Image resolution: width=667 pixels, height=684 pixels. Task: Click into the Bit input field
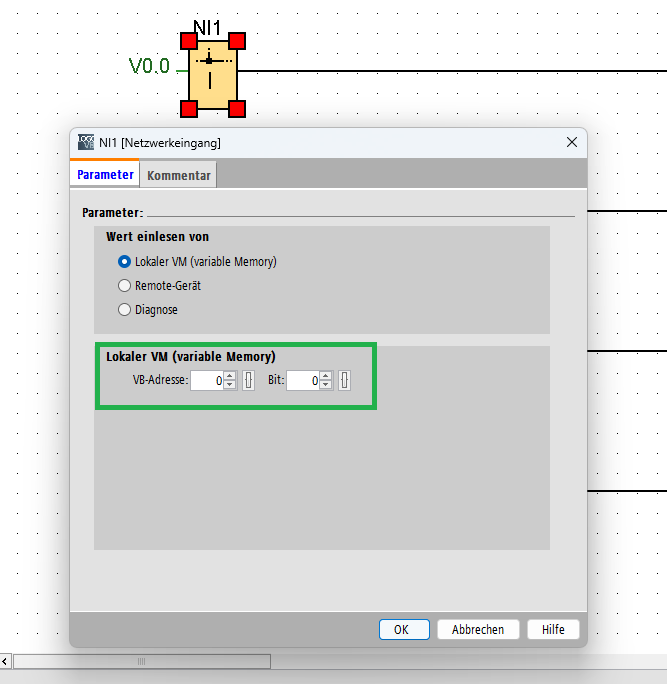tap(303, 380)
